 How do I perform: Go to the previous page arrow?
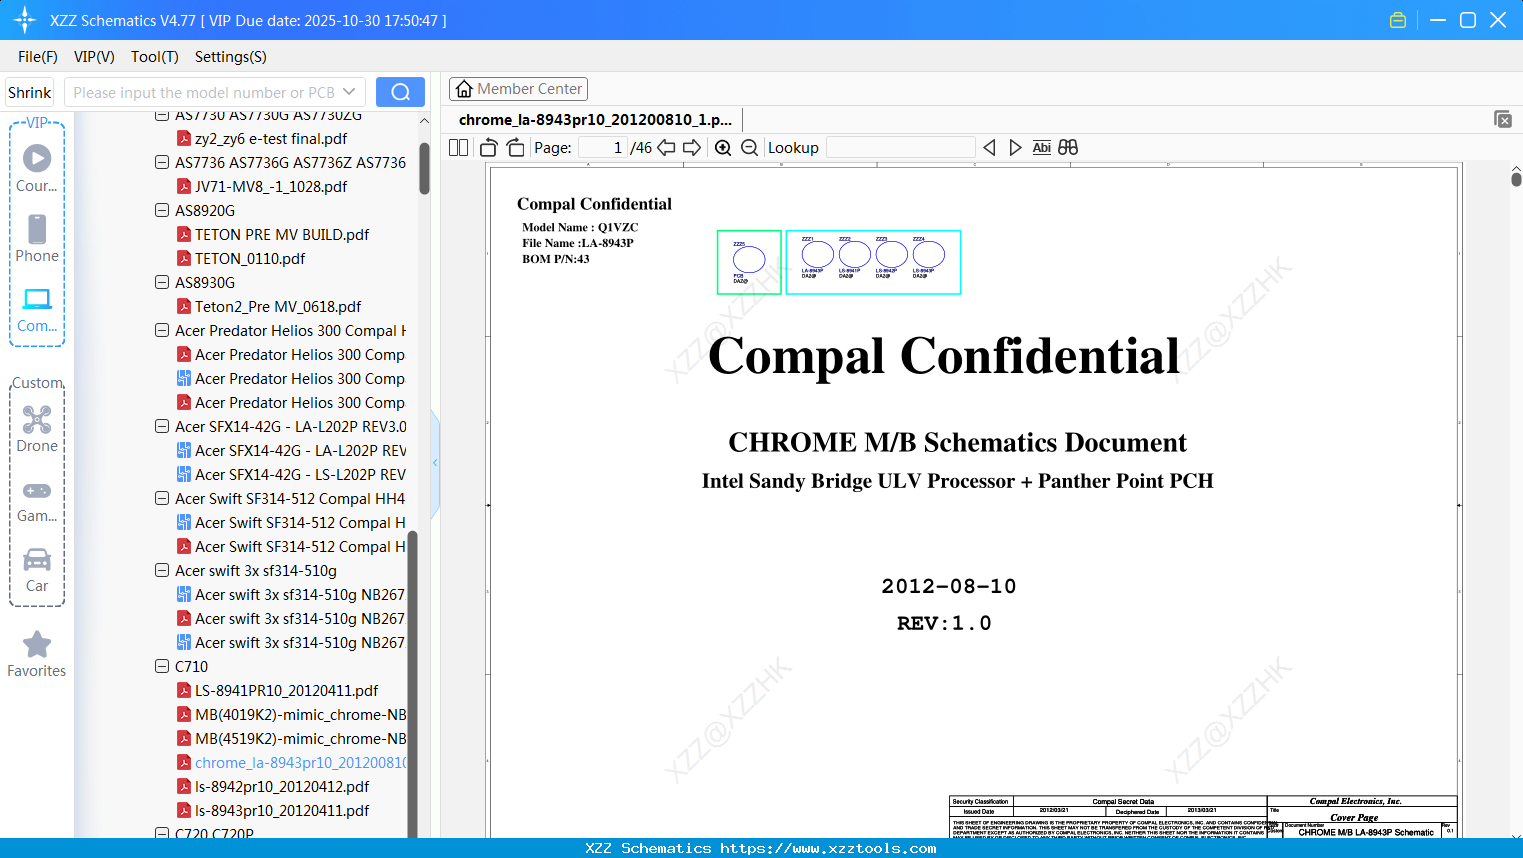click(x=666, y=148)
